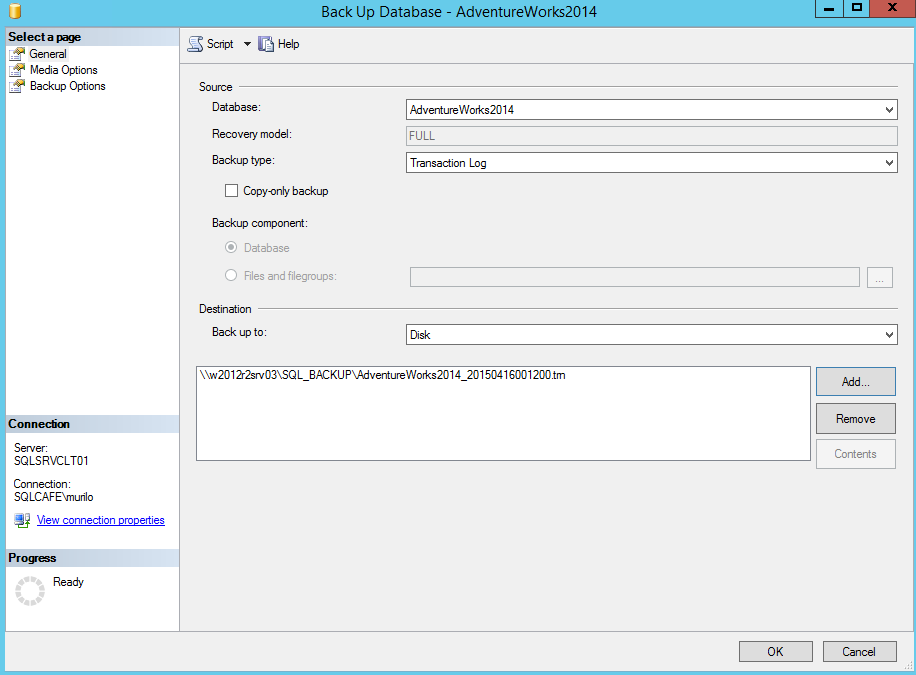
Task: Click the Ready progress status text
Action: [x=68, y=582]
